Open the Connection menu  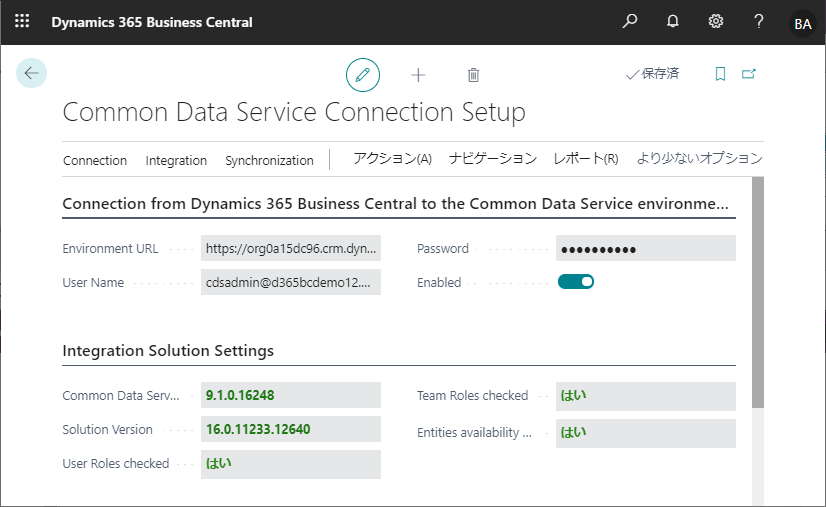coord(95,160)
